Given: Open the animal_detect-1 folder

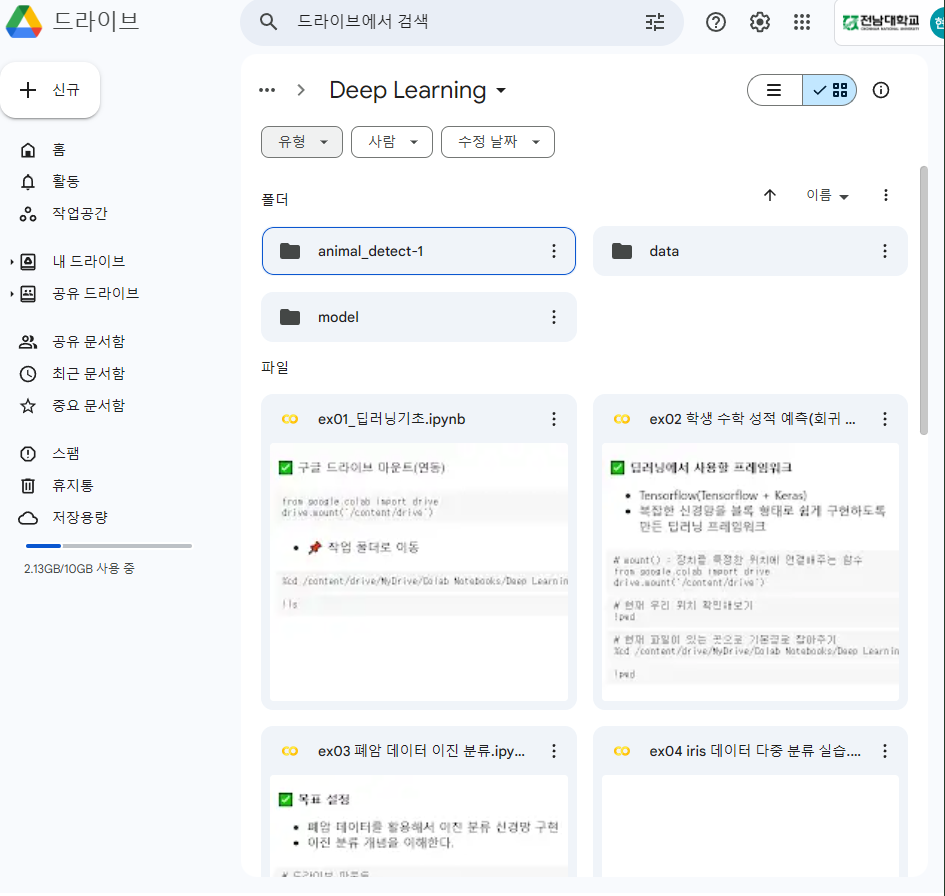Looking at the screenshot, I should click(x=419, y=251).
